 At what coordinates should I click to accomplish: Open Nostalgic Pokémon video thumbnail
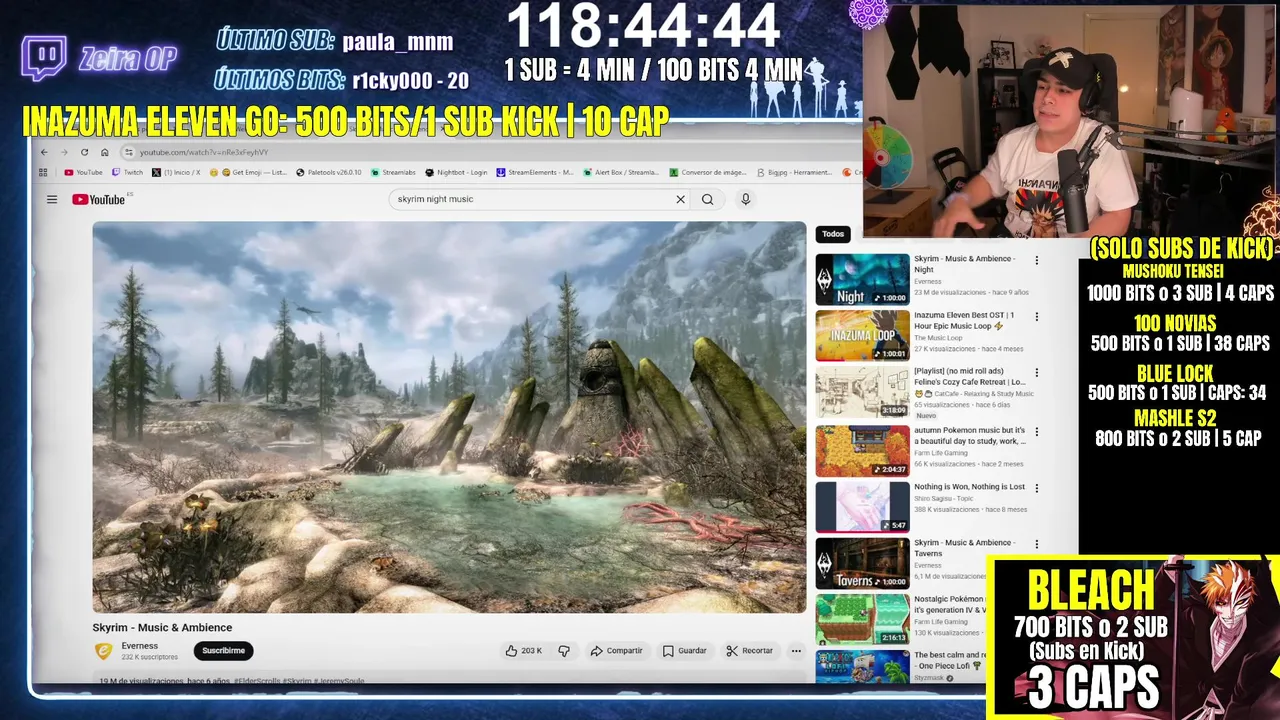[x=862, y=620]
